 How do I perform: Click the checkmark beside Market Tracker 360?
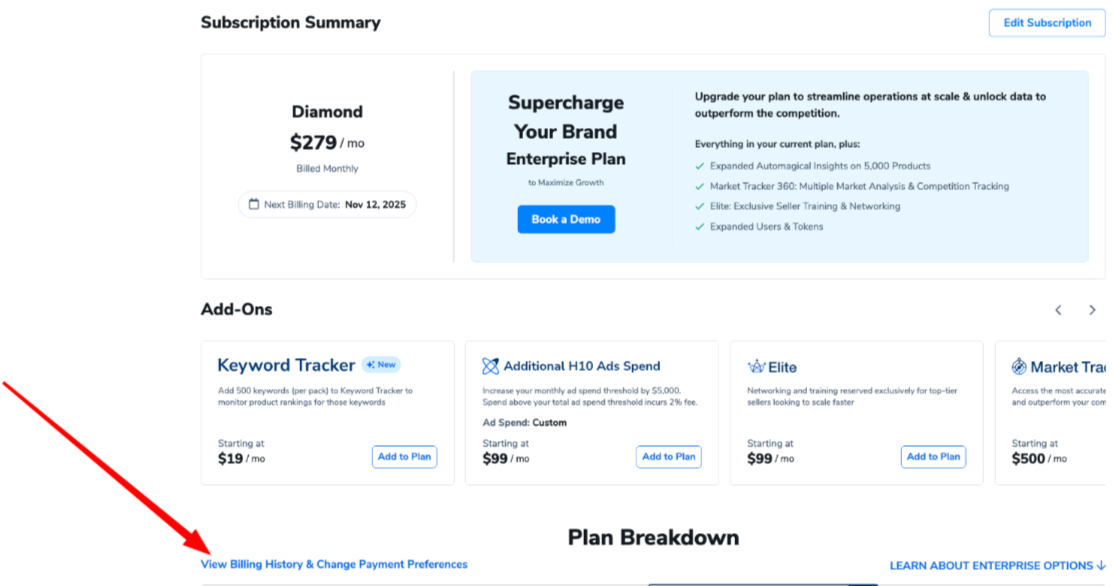point(699,186)
